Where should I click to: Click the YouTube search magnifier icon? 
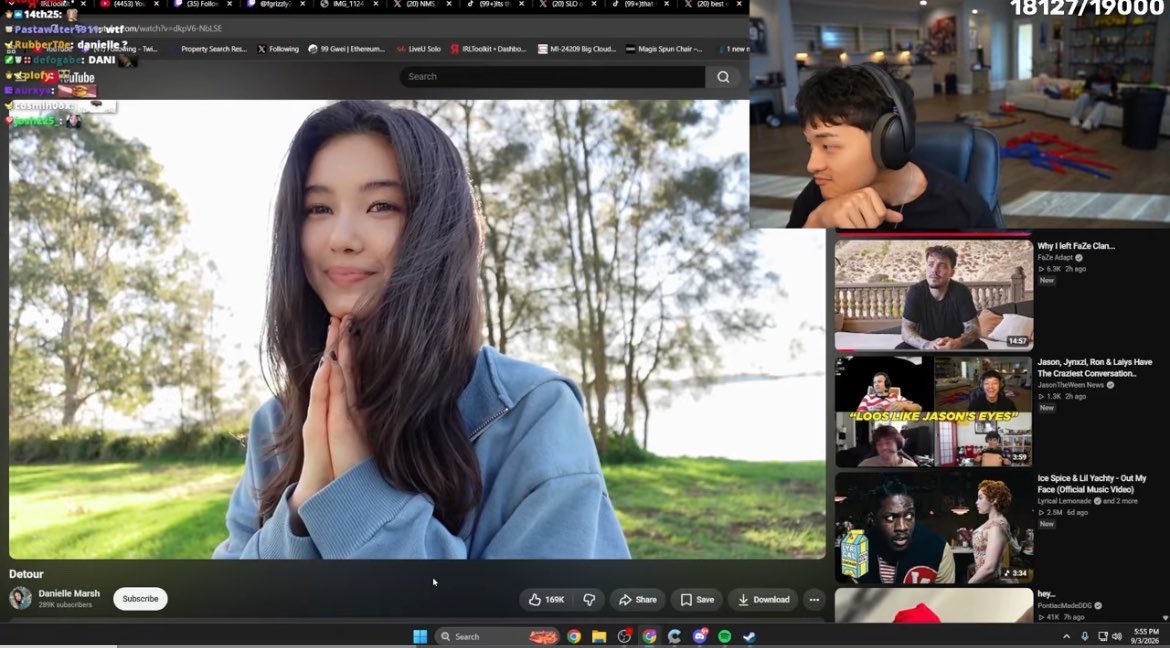click(723, 77)
